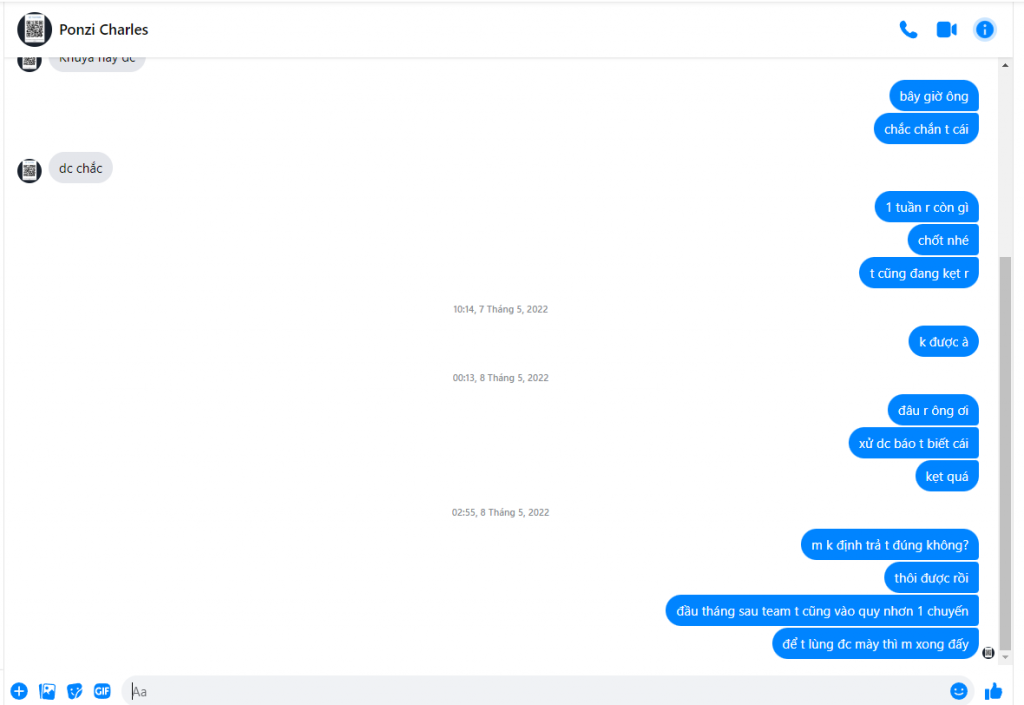The image size is (1024, 705).
Task: Open more actions plus icon
Action: tap(19, 691)
